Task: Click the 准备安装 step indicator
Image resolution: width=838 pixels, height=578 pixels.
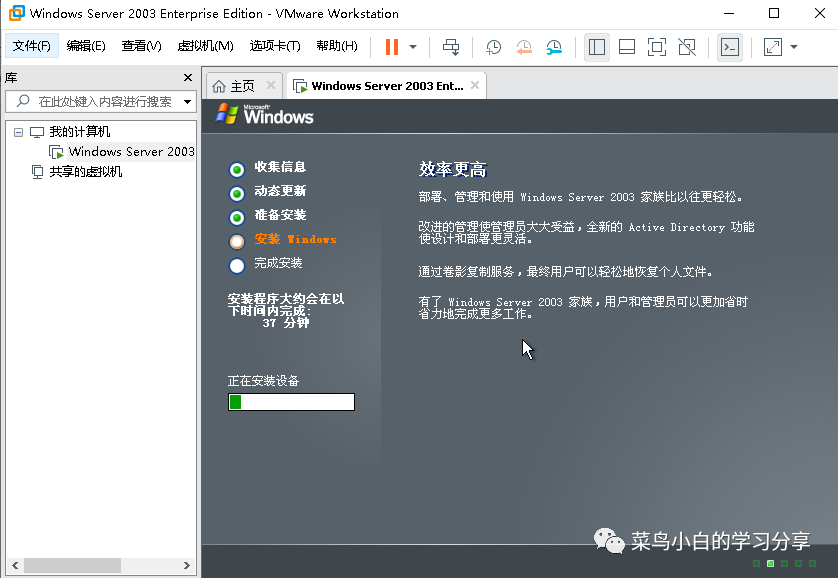Action: pyautogui.click(x=237, y=217)
